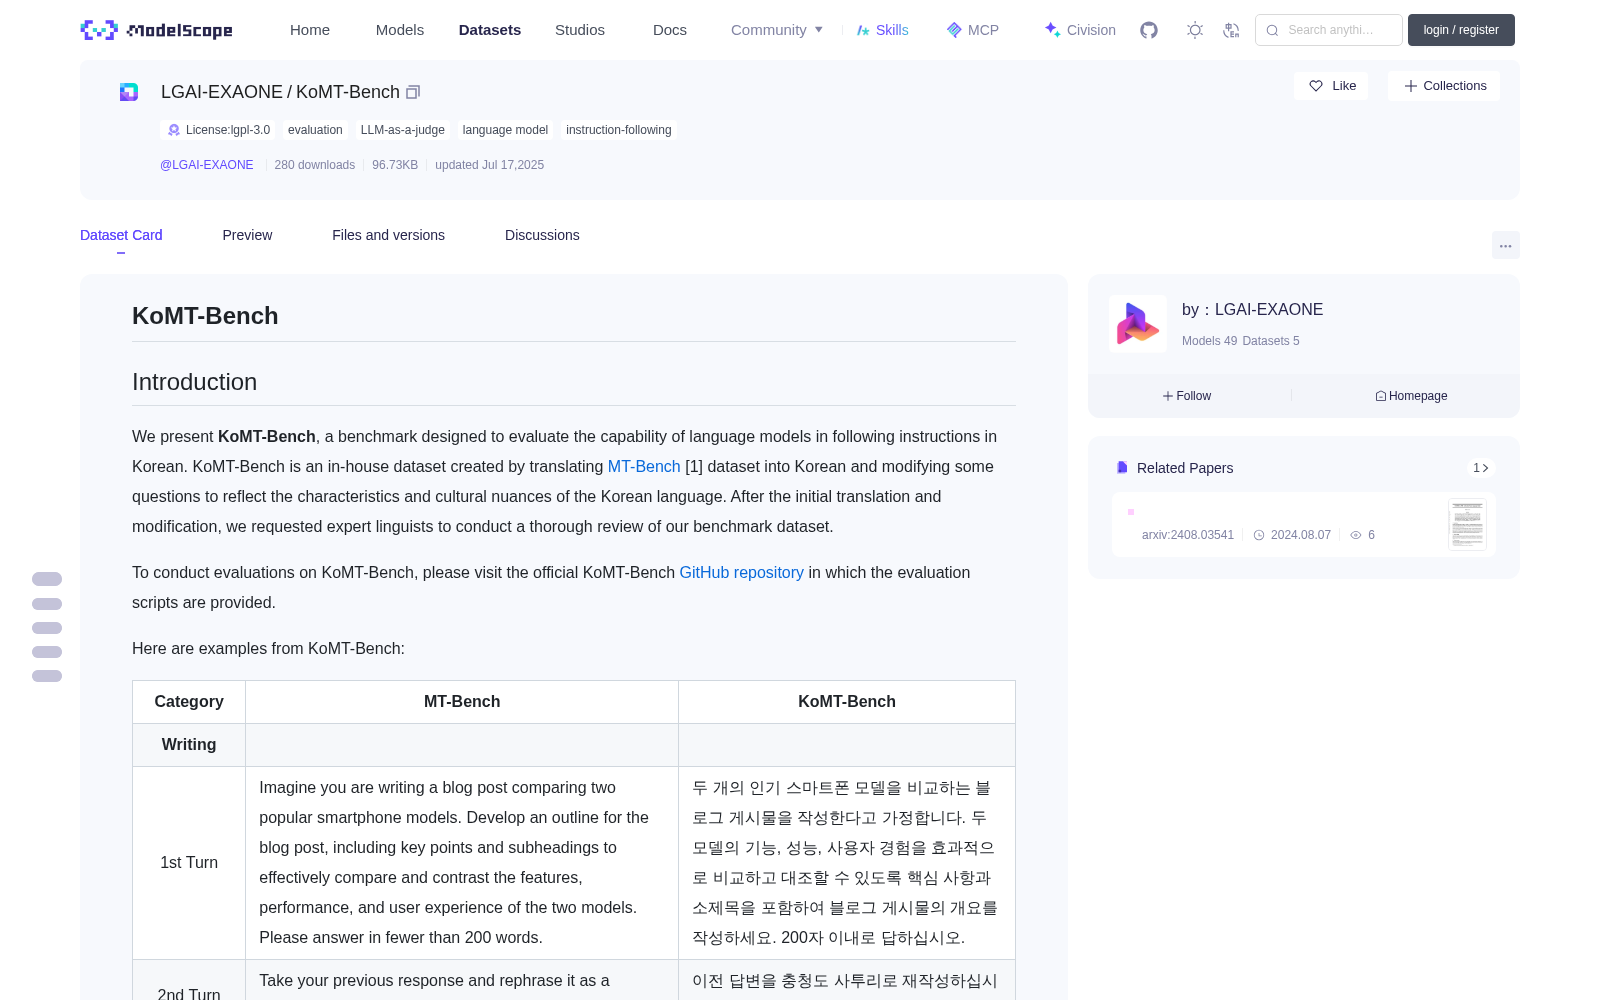Open the Models menu item
This screenshot has height=1000, width=1600.
[x=400, y=30]
